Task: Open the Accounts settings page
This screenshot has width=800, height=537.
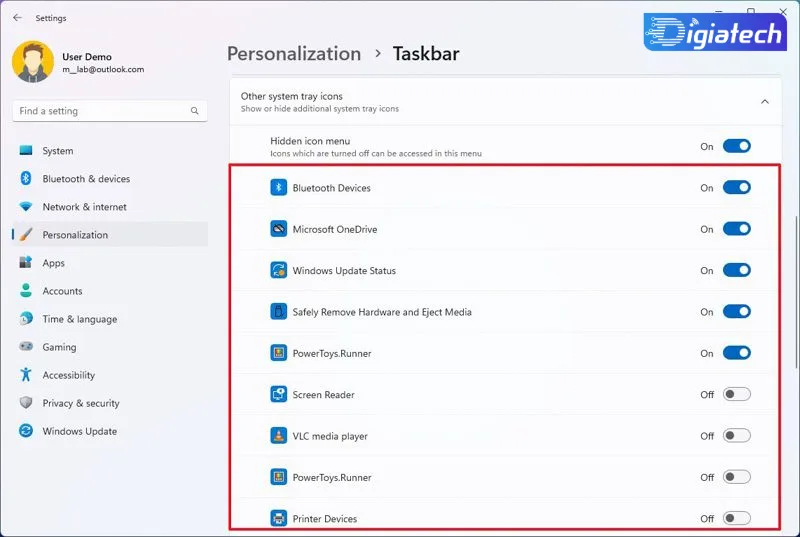Action: pos(110,291)
